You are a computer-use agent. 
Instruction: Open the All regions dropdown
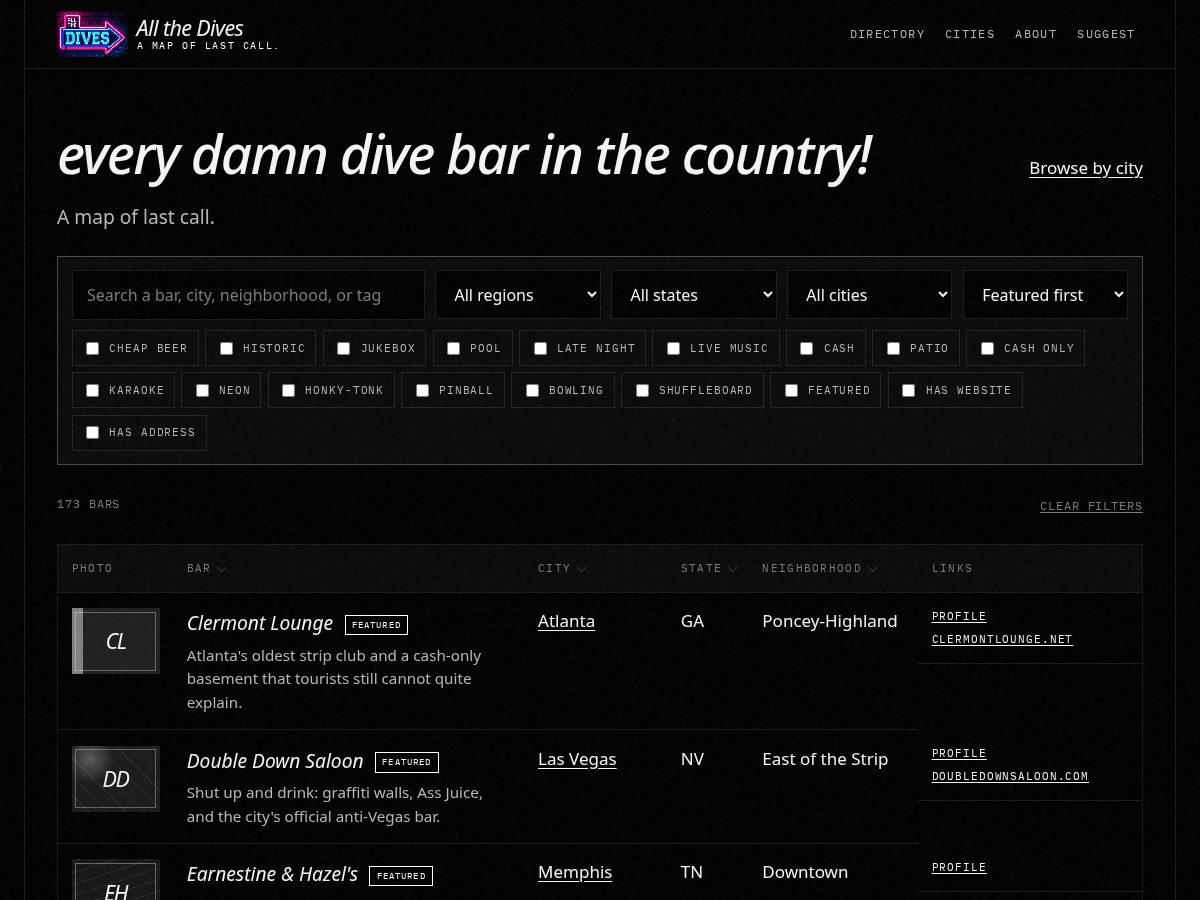click(x=518, y=295)
